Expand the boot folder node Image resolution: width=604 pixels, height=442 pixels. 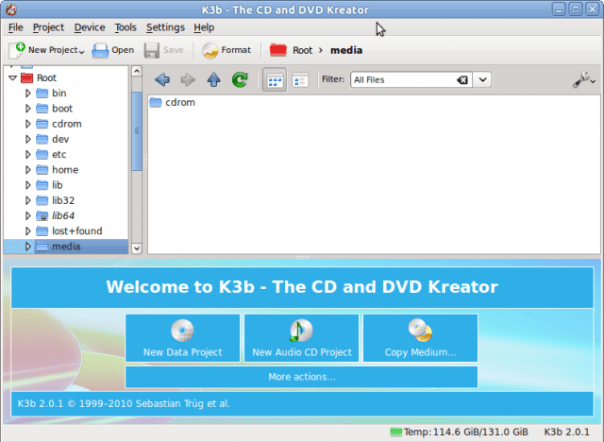pos(28,109)
